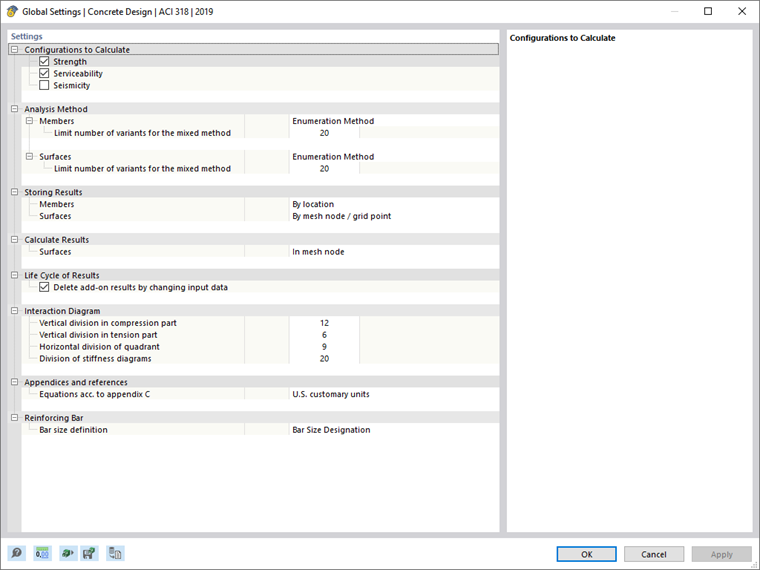Select Configurations to Calculate header row
Viewport: 760px width, 570px height.
tap(253, 49)
